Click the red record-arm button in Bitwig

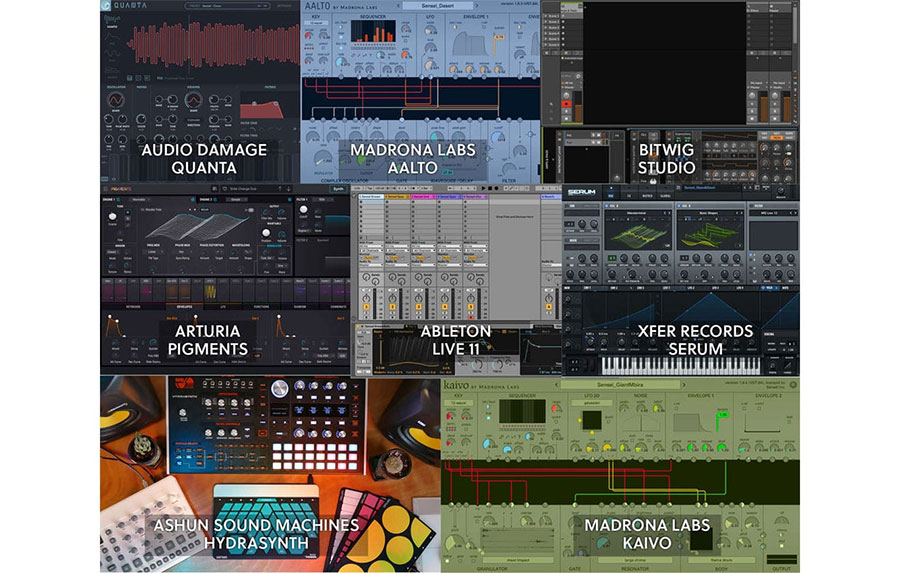[x=566, y=104]
